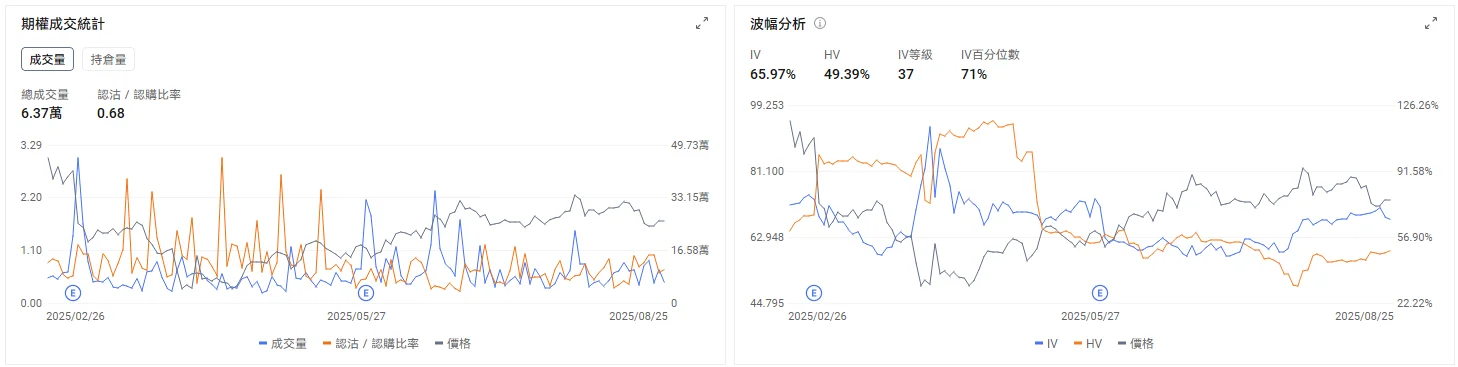The image size is (1458, 367).
Task: Toggle the IV series in the legend
Action: [1046, 344]
